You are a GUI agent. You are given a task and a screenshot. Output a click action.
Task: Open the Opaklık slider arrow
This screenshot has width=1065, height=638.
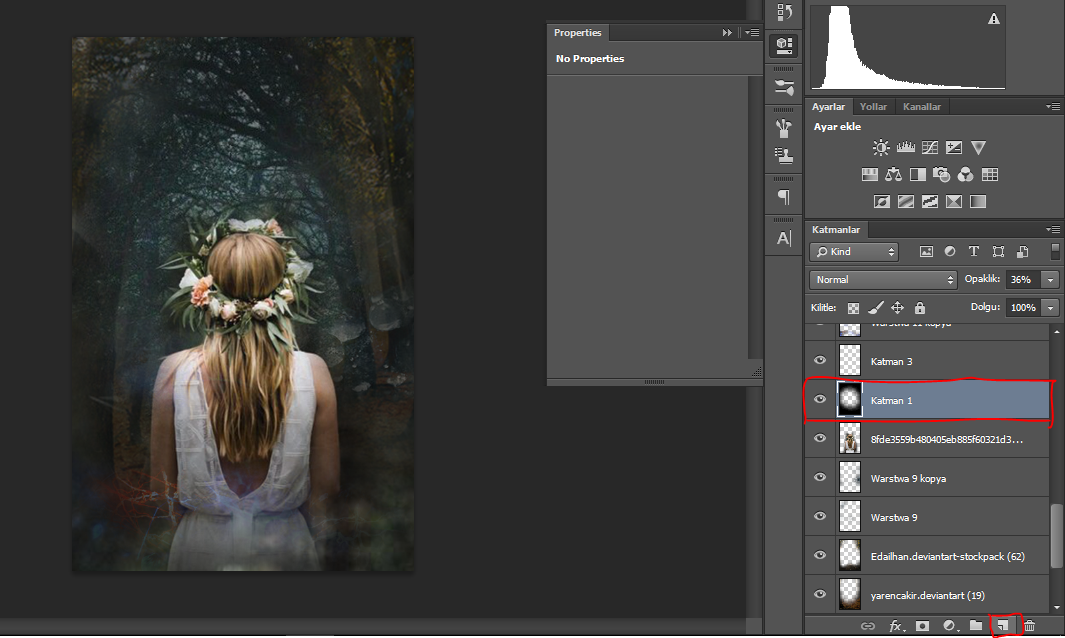click(x=1051, y=279)
